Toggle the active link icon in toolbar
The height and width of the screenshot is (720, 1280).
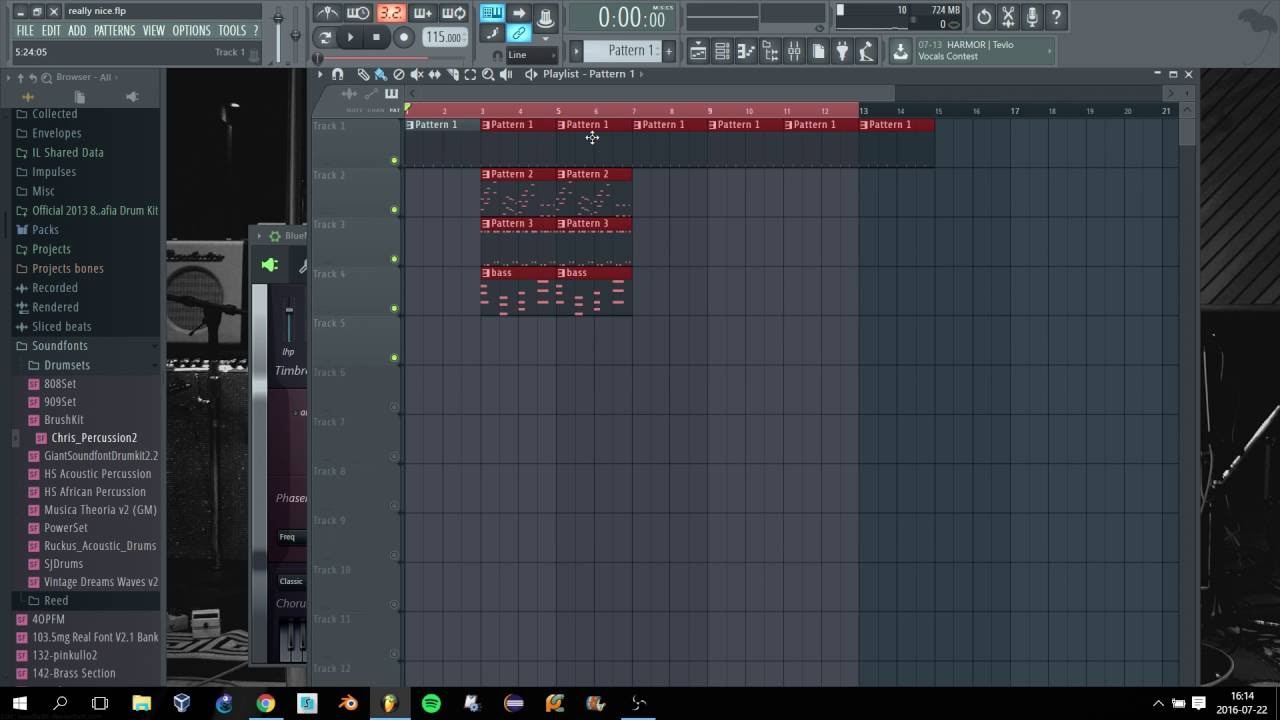(518, 34)
